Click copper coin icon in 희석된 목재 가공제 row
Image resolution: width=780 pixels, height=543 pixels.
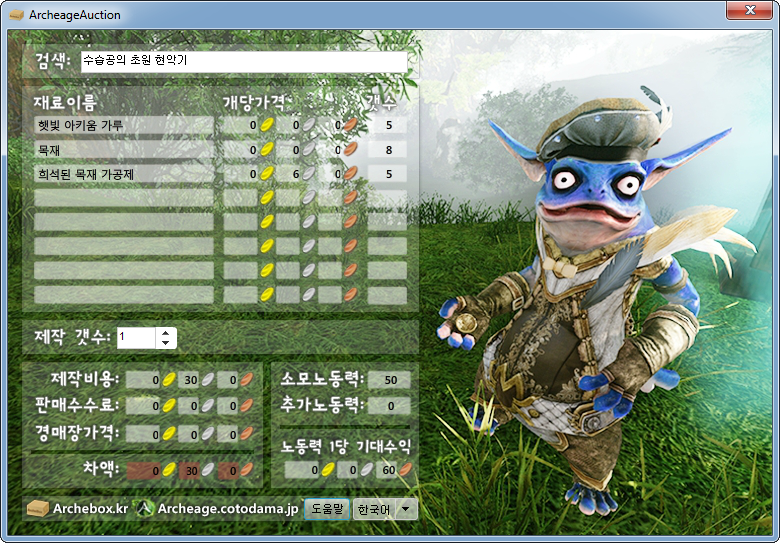[350, 173]
